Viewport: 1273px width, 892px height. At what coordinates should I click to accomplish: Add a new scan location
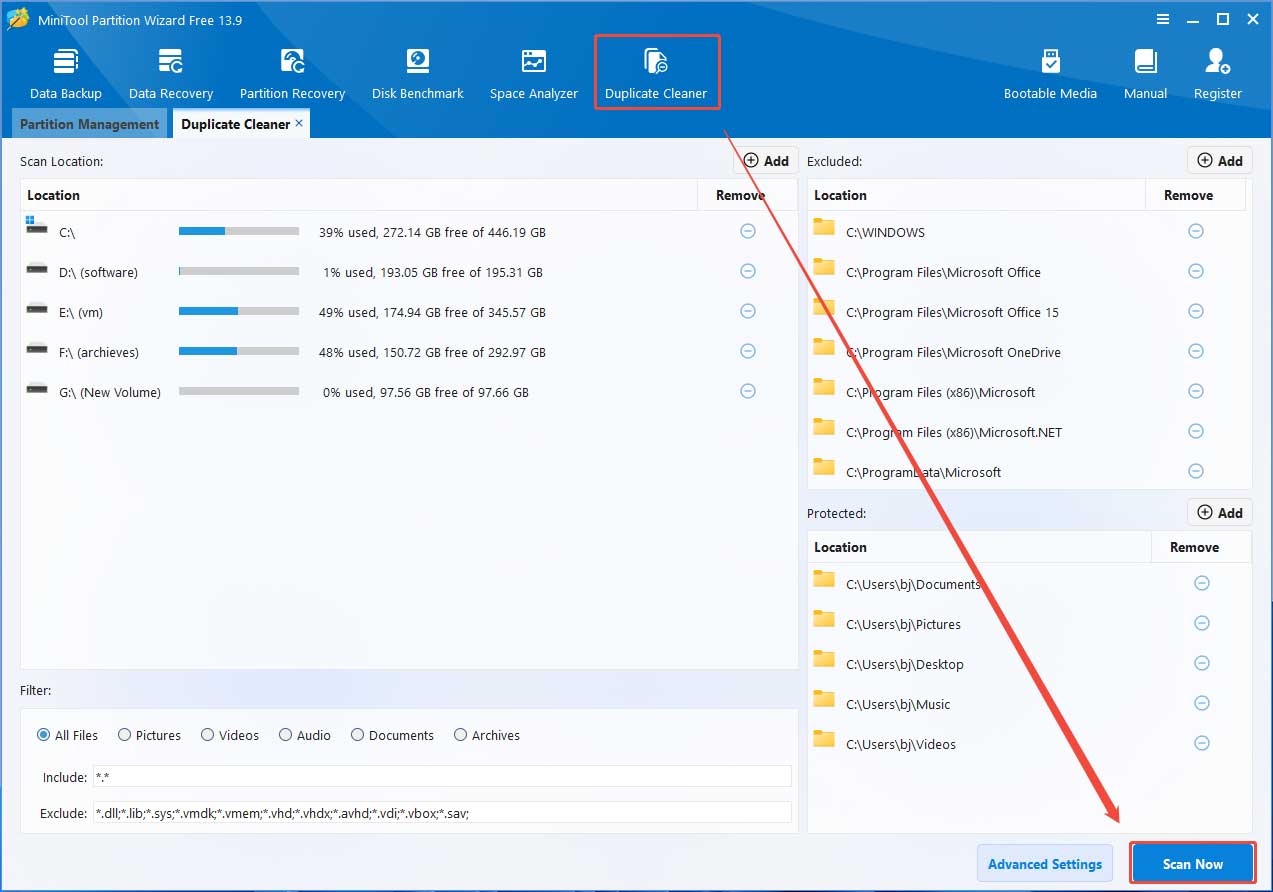pos(767,160)
